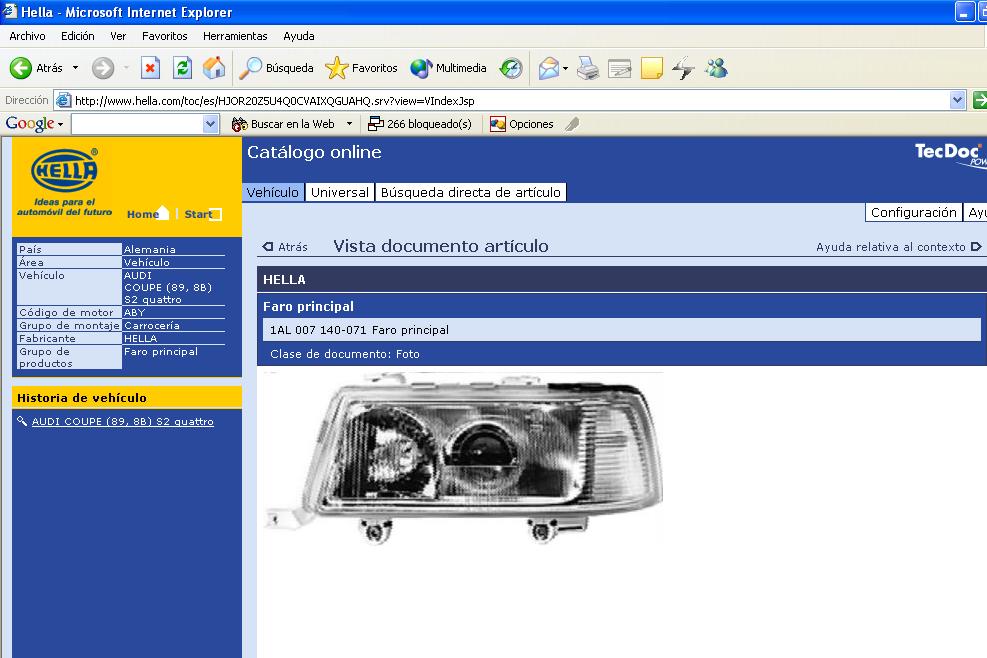Click the headlight product photo
The image size is (987, 658).
[x=463, y=459]
